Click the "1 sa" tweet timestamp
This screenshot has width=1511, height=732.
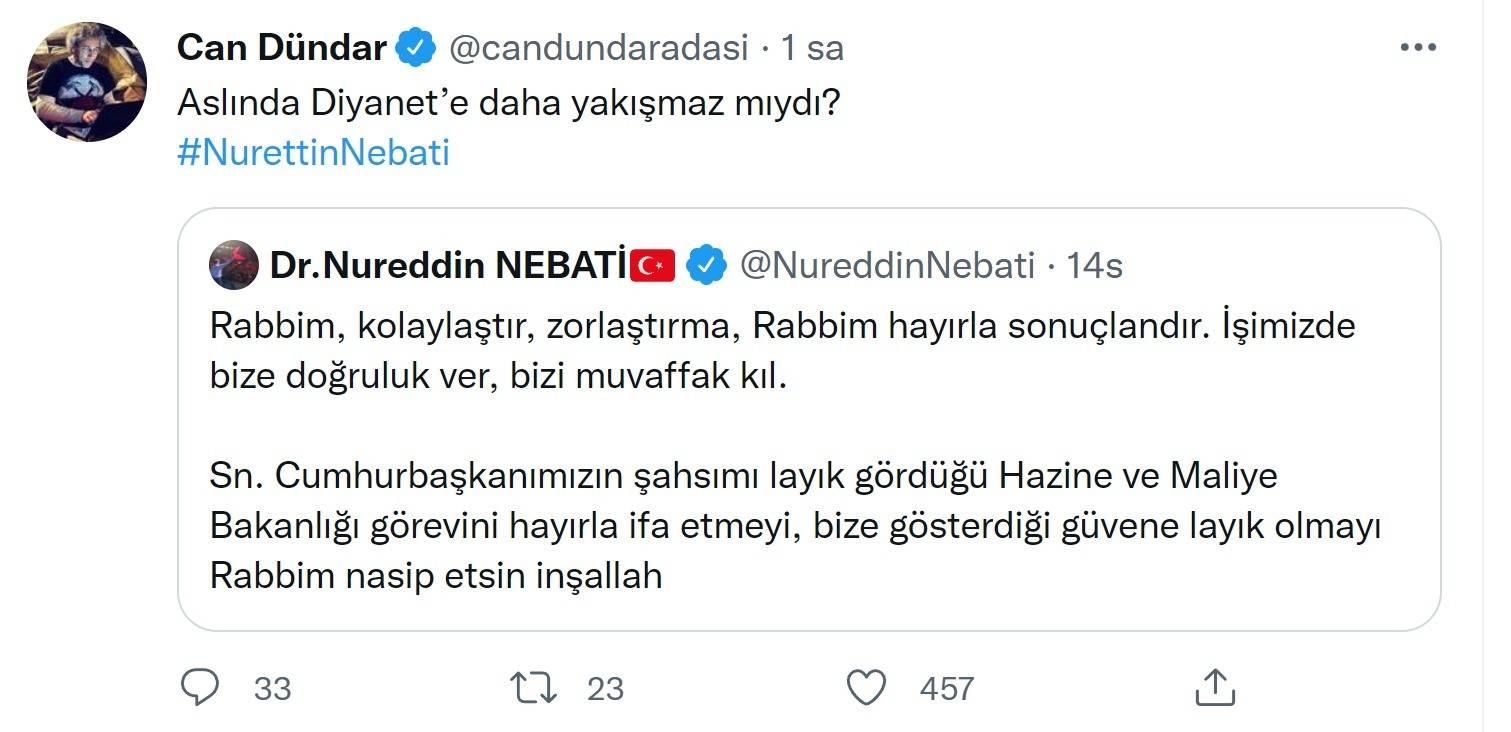pyautogui.click(x=812, y=48)
